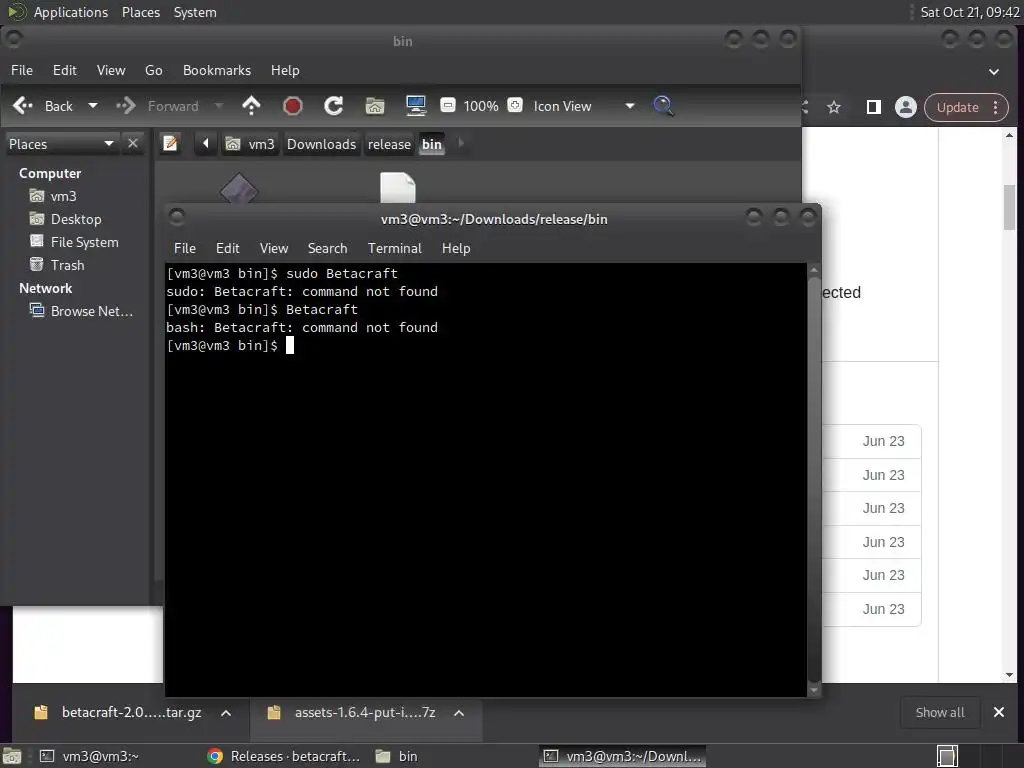Click the search magnifier icon
The image size is (1024, 768).
tap(663, 106)
